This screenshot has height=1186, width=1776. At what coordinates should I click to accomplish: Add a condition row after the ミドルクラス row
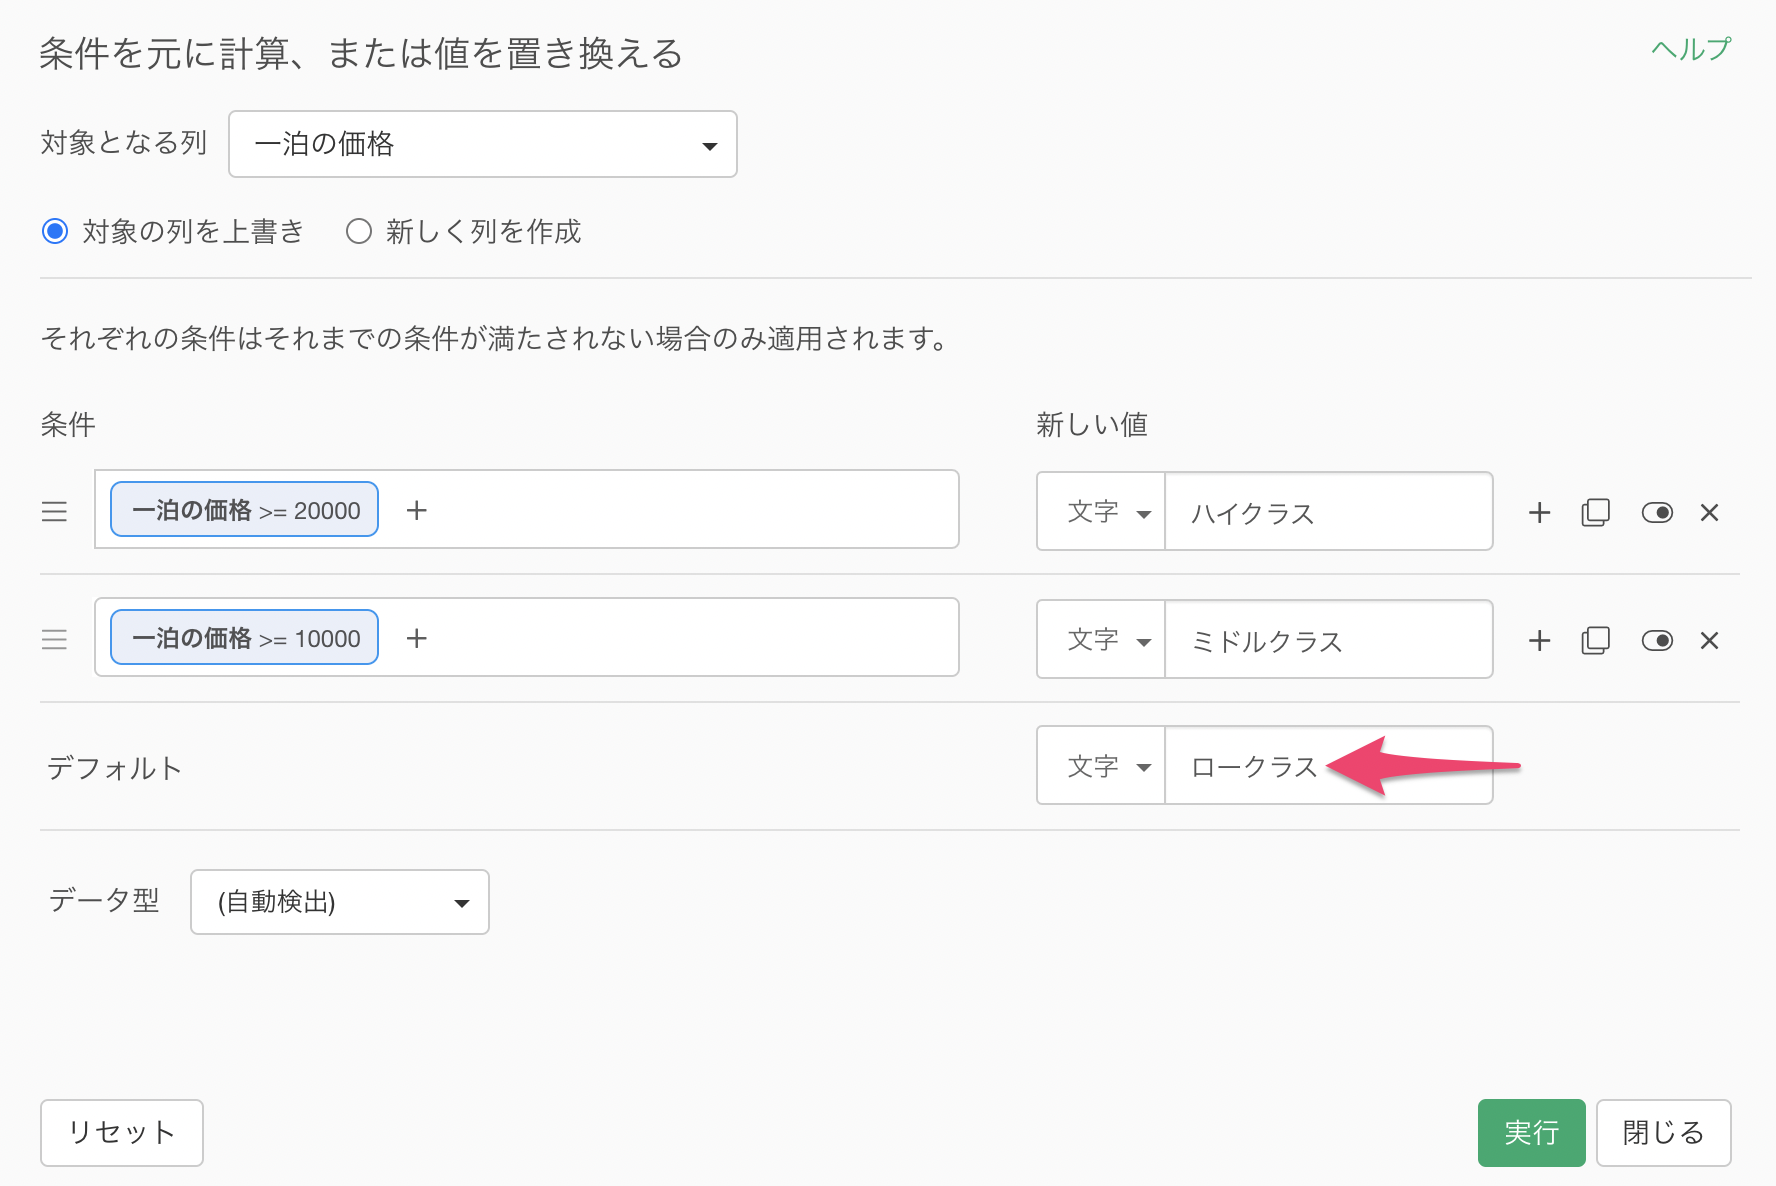[1539, 641]
